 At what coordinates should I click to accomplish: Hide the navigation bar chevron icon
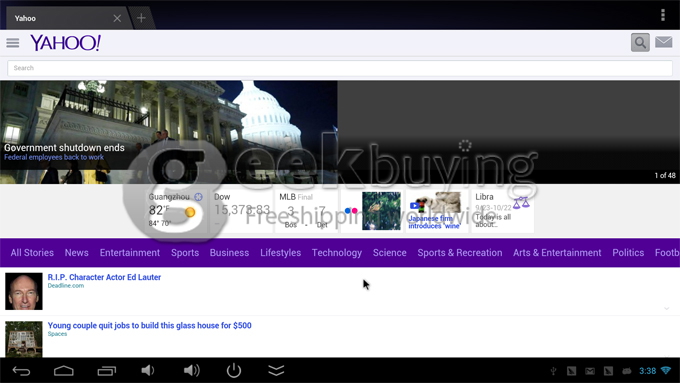276,371
